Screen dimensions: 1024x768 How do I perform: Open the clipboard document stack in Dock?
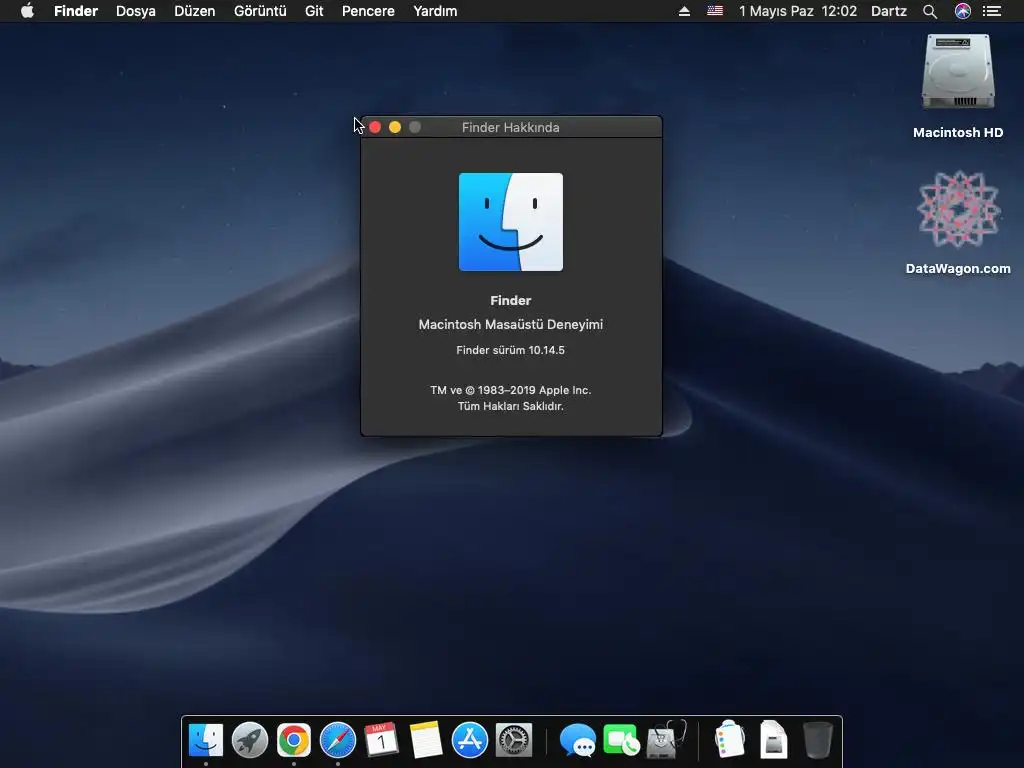729,739
